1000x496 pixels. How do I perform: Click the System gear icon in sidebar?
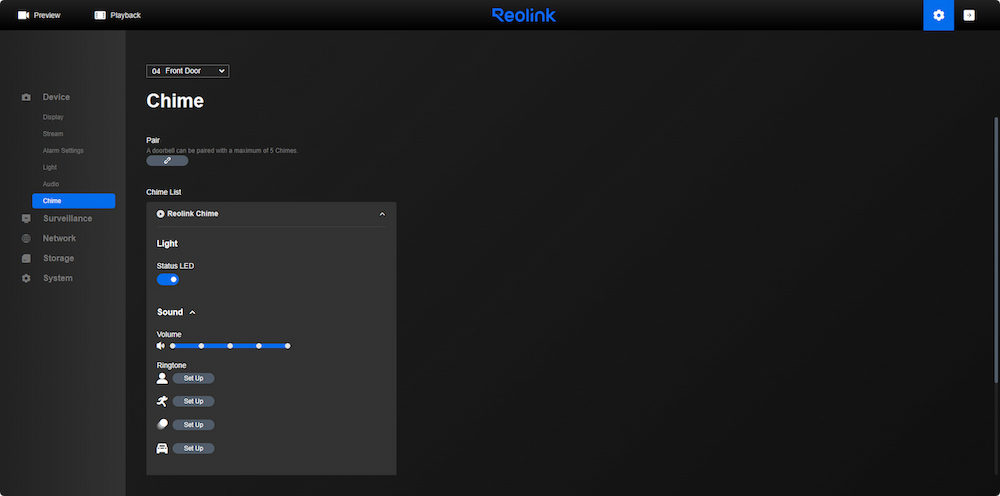pos(26,279)
